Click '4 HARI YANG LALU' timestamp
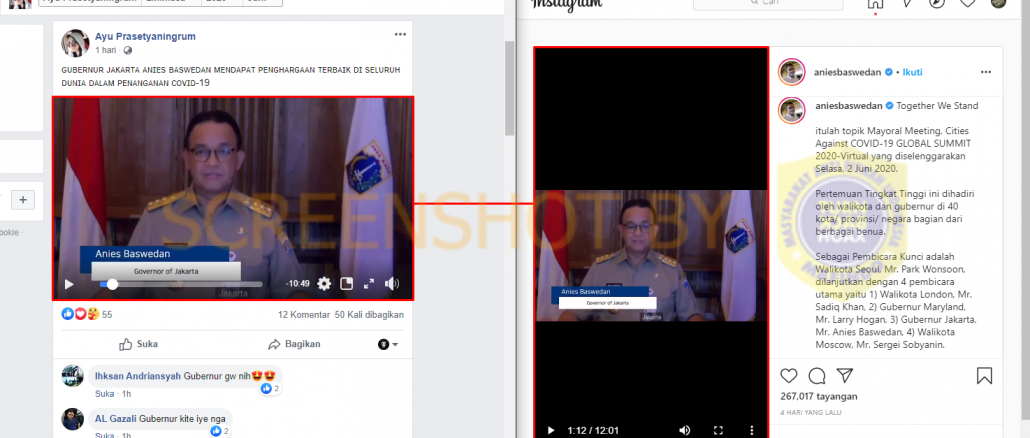The width and height of the screenshot is (1030, 438). (811, 412)
